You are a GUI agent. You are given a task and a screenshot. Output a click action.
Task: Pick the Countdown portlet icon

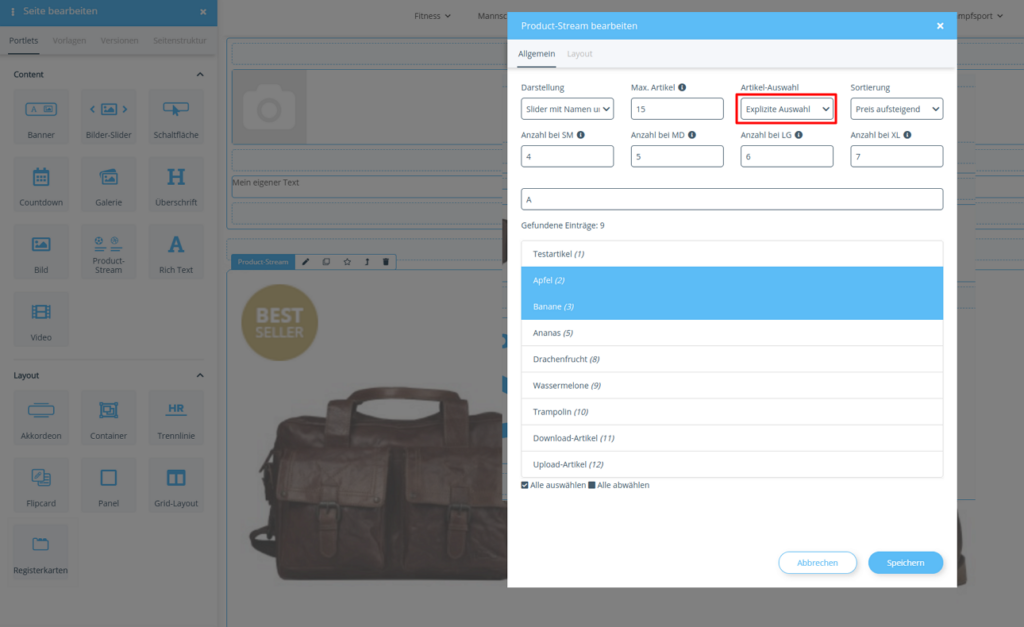(41, 177)
